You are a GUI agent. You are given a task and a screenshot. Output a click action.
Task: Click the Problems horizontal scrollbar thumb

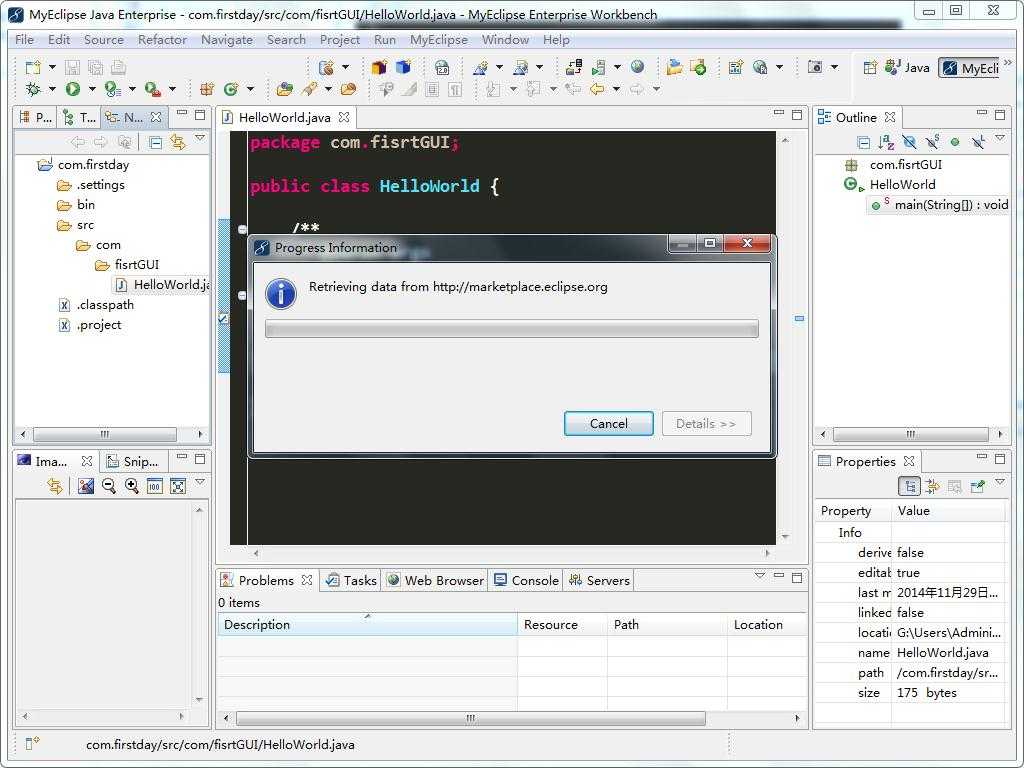tap(471, 718)
